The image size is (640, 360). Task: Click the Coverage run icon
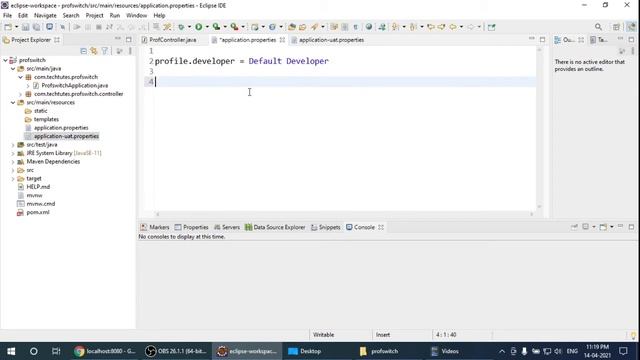pos(216,27)
